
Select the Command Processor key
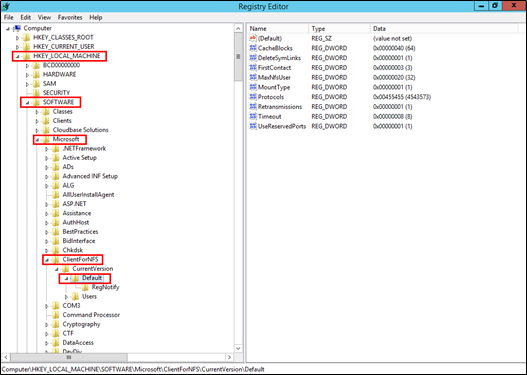pos(91,315)
